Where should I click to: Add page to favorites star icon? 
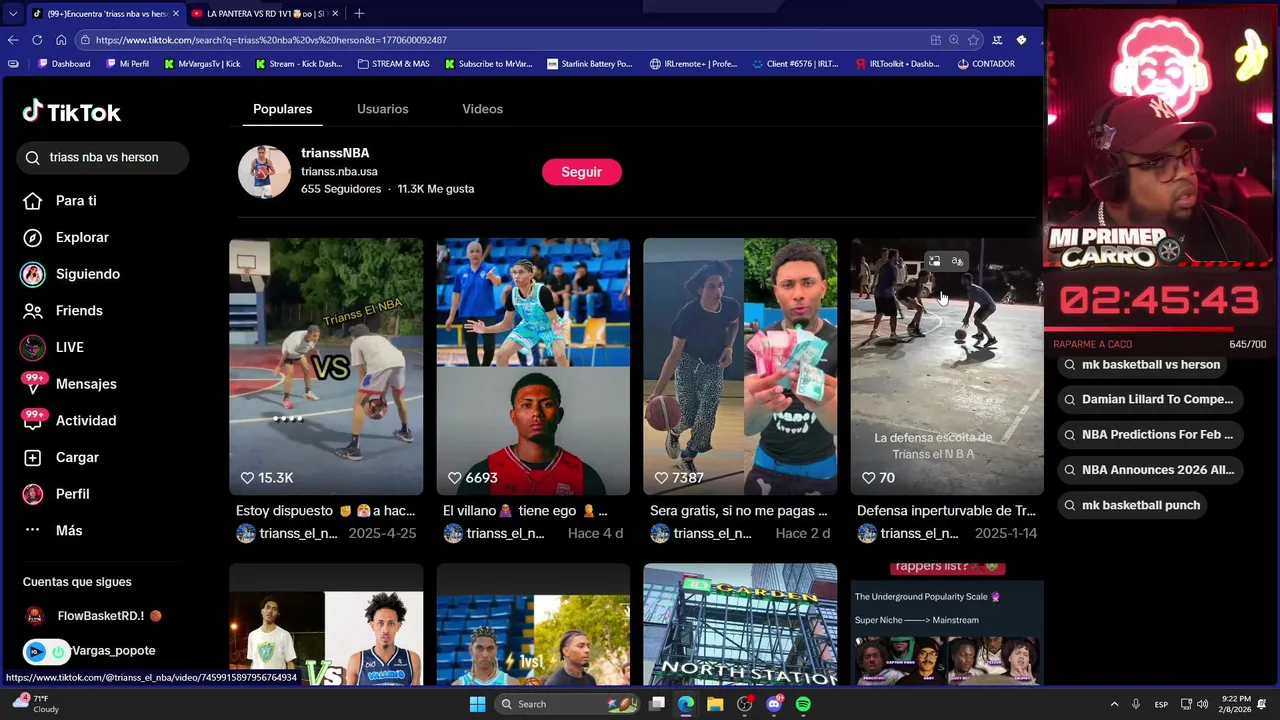(973, 40)
